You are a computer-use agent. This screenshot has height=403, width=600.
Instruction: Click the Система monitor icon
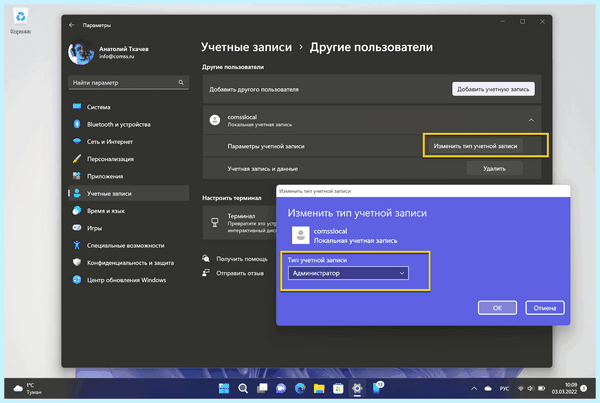click(77, 106)
